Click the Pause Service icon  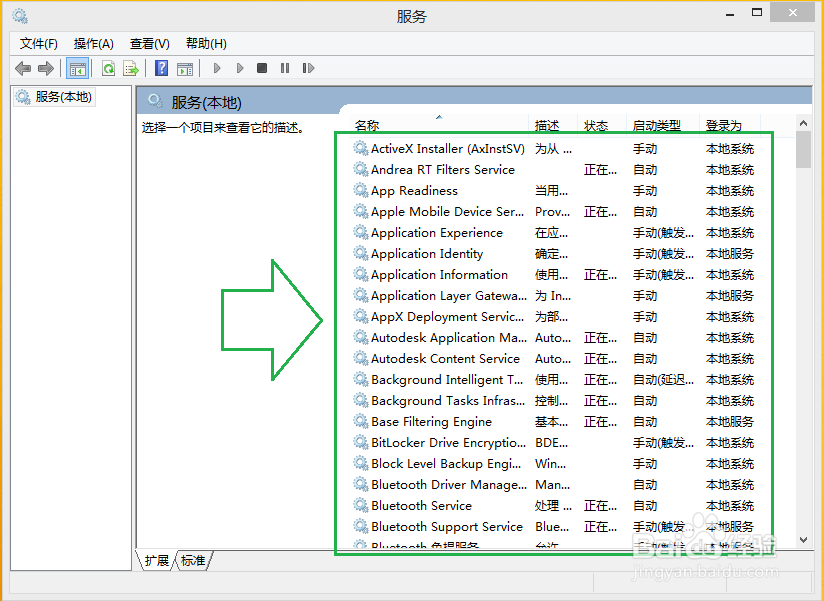(x=285, y=68)
